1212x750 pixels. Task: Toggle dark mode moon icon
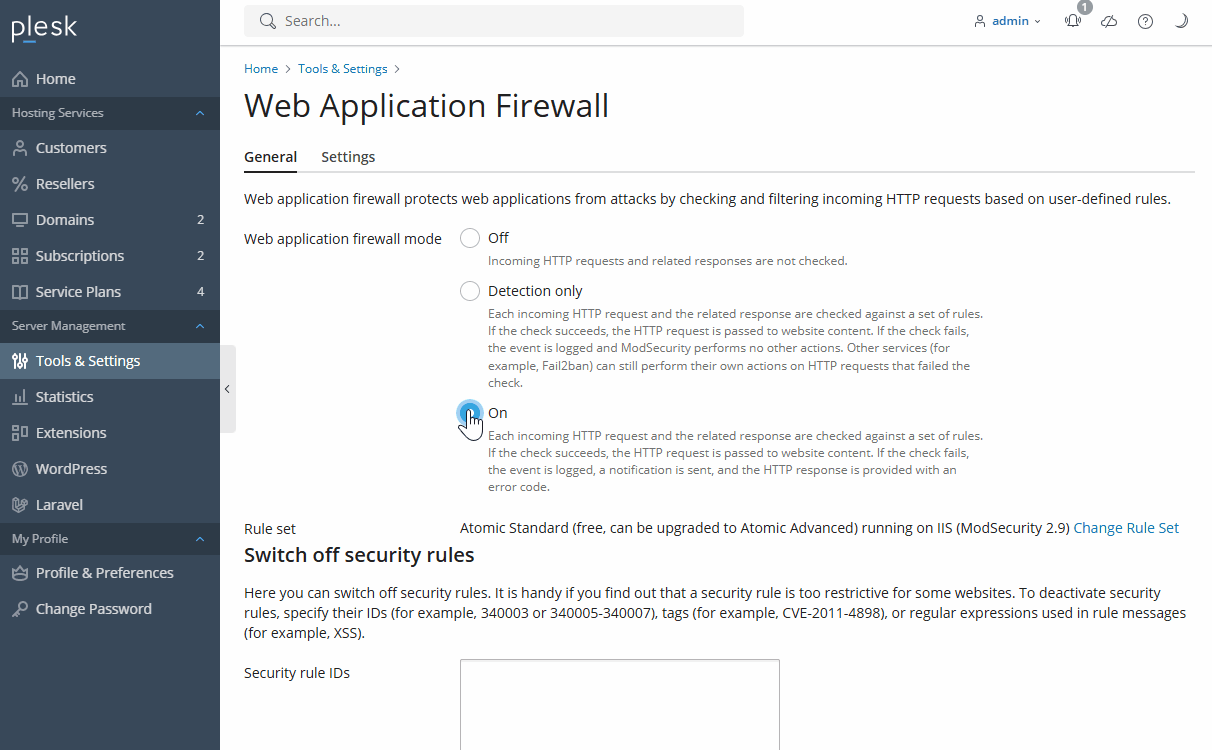click(1181, 21)
